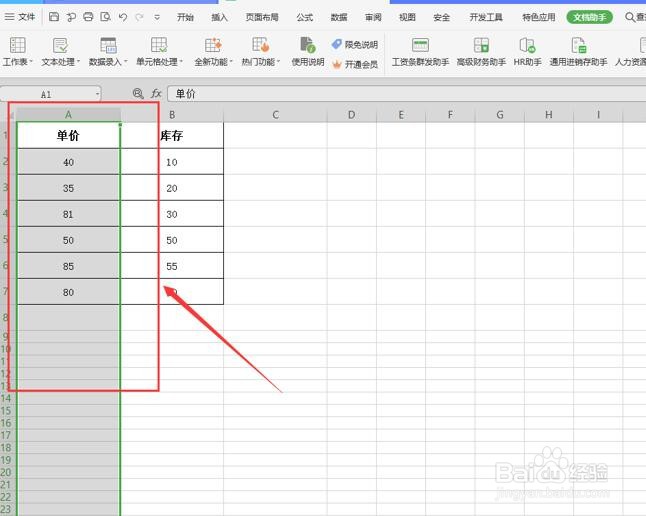Click the Print Preview icon

tap(105, 17)
